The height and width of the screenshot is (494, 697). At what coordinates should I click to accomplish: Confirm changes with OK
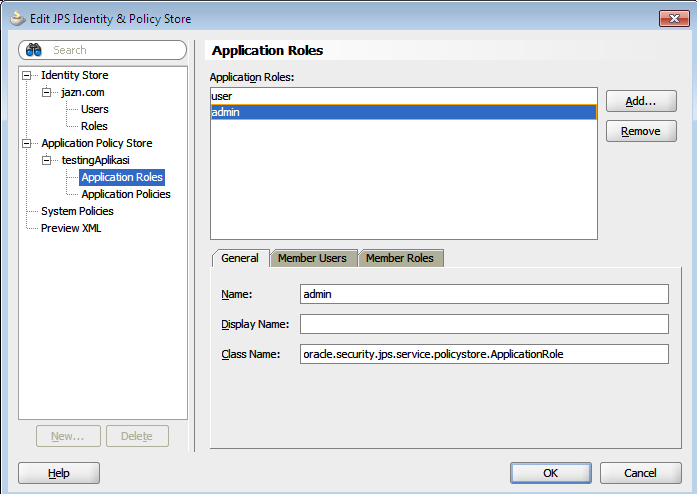(x=550, y=473)
